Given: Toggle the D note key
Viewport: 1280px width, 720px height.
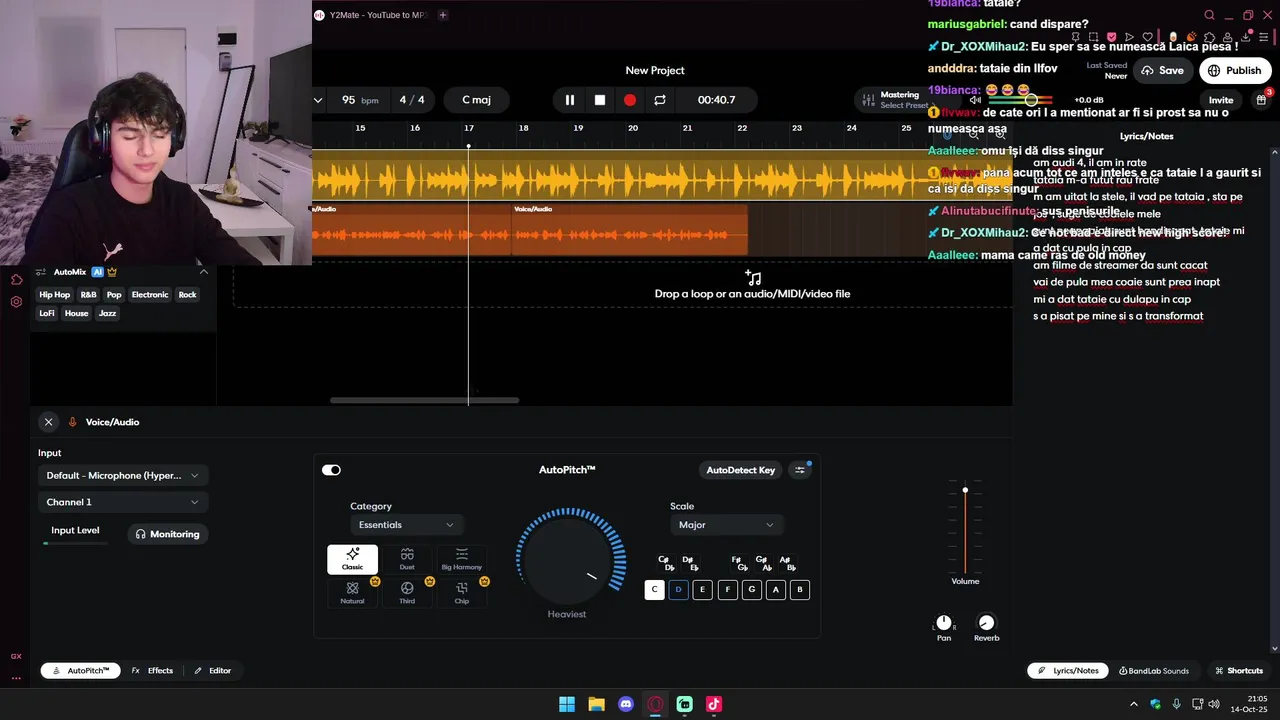Looking at the screenshot, I should (678, 590).
